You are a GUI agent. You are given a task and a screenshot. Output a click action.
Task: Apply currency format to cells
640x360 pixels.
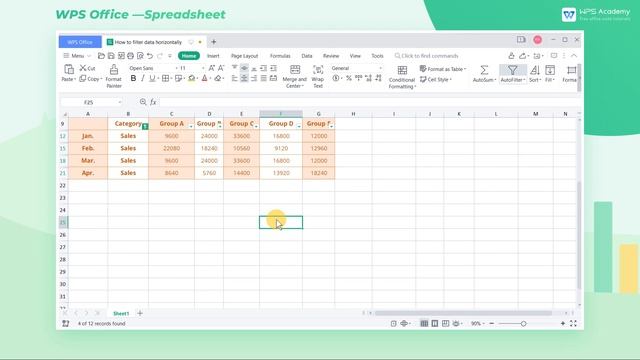pos(336,78)
